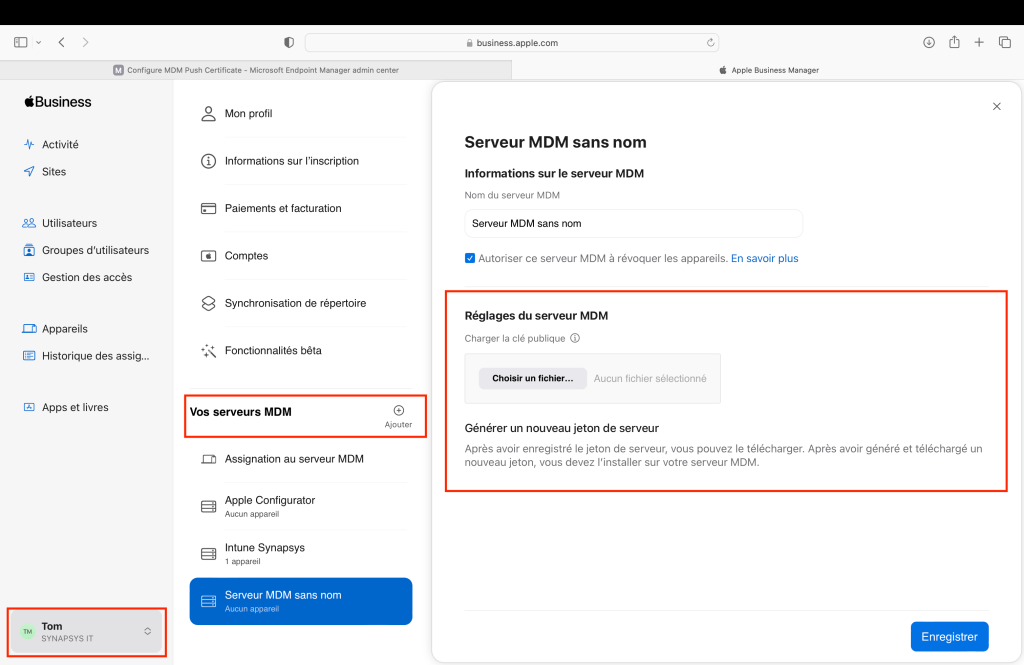1024x665 pixels.
Task: Click the Enregistrer button
Action: pyautogui.click(x=949, y=636)
